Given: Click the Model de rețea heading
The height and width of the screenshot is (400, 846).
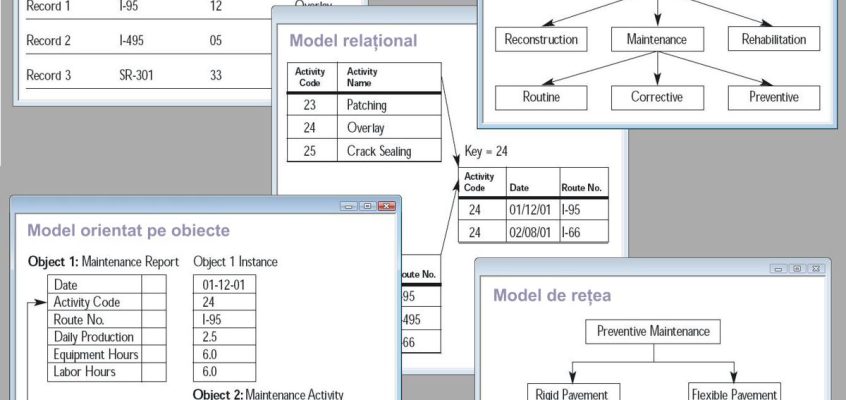Looking at the screenshot, I should tap(552, 295).
